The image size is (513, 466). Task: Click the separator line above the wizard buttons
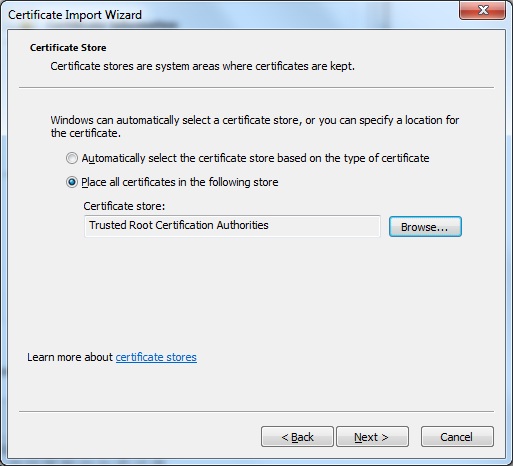pos(256,411)
